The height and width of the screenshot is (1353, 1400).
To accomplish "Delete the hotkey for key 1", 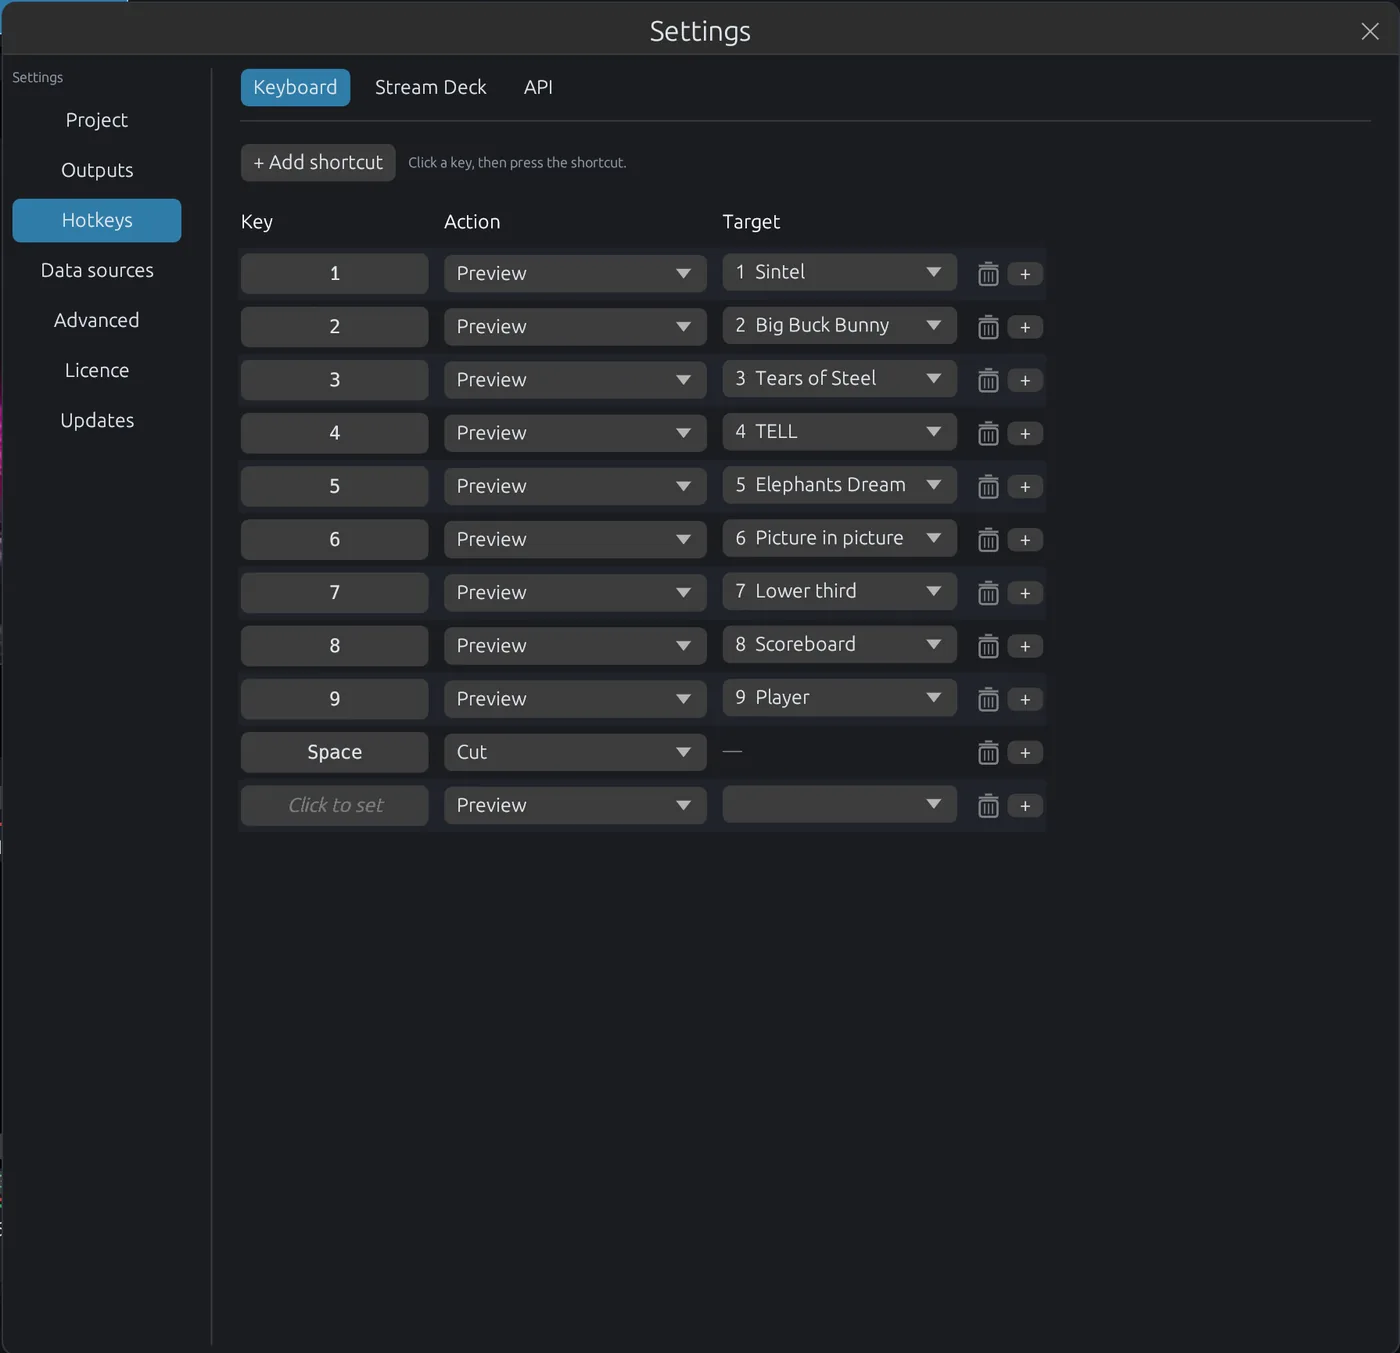I will click(x=988, y=274).
